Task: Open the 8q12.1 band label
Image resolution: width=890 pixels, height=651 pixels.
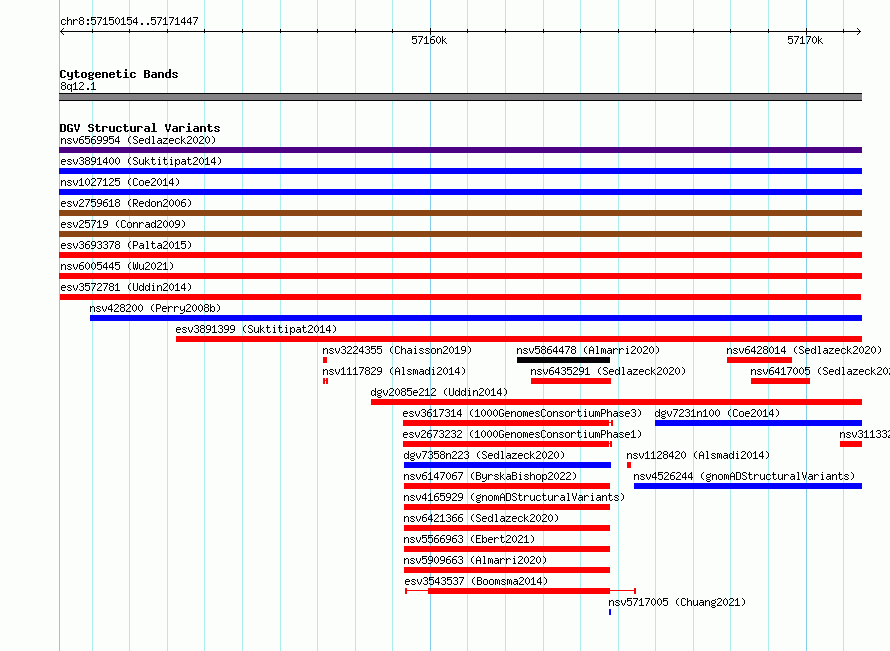Action: tap(78, 86)
